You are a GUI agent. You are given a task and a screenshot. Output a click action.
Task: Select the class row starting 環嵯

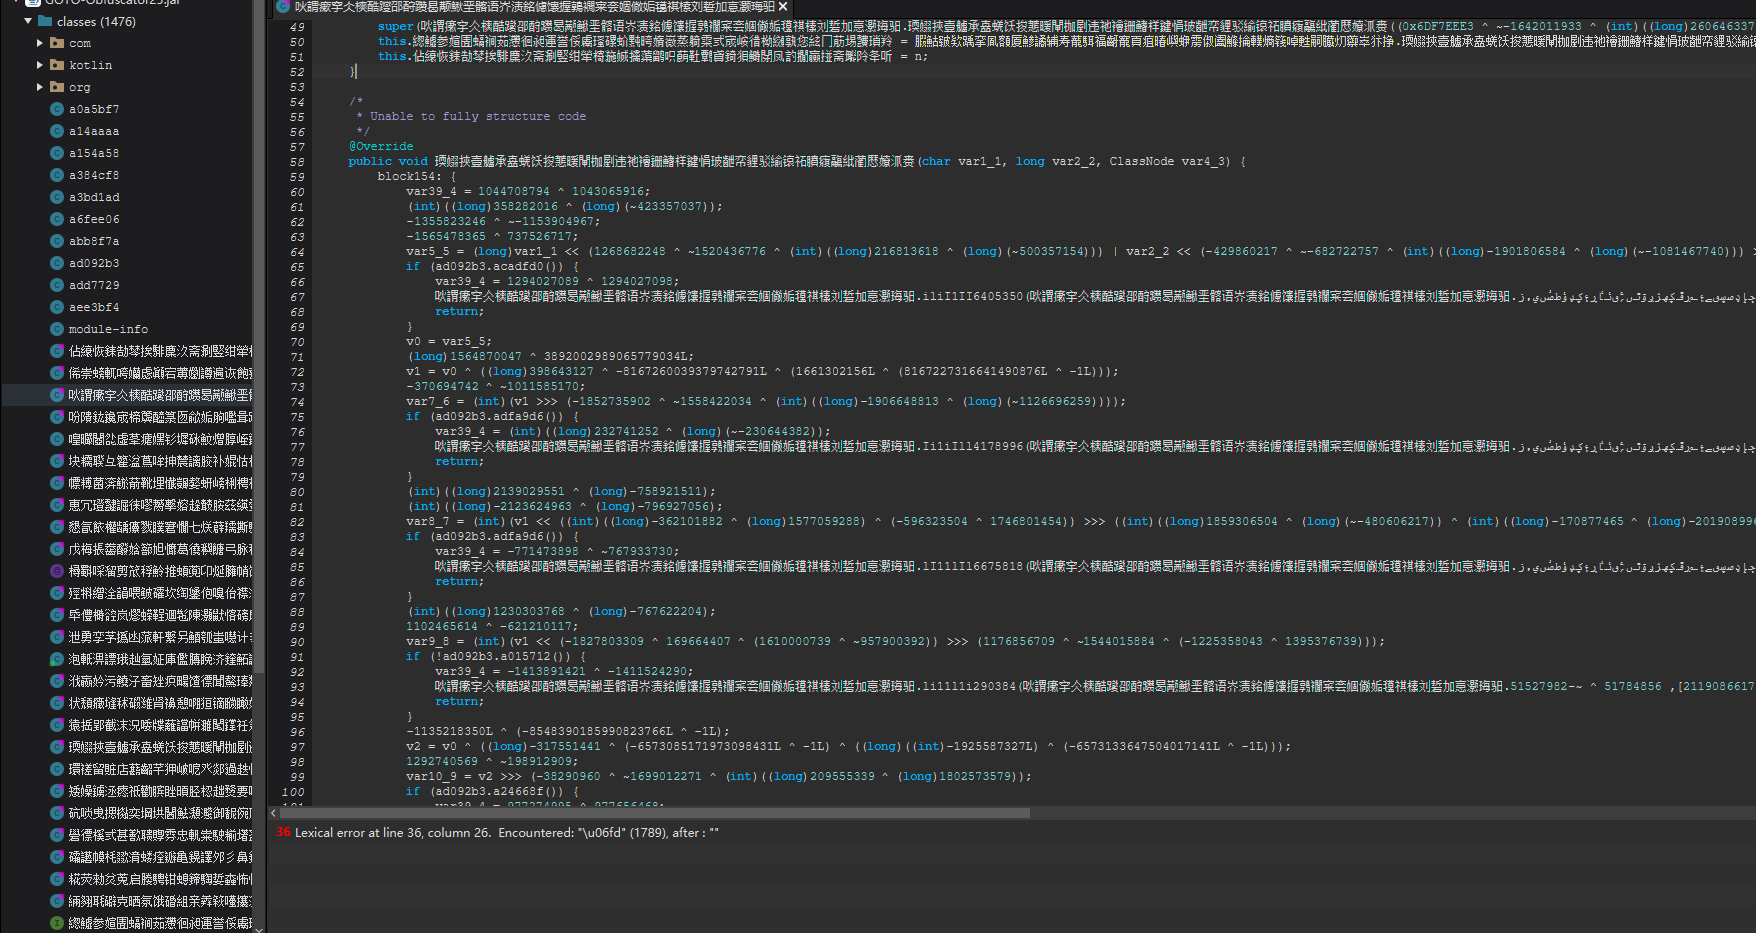pyautogui.click(x=127, y=769)
